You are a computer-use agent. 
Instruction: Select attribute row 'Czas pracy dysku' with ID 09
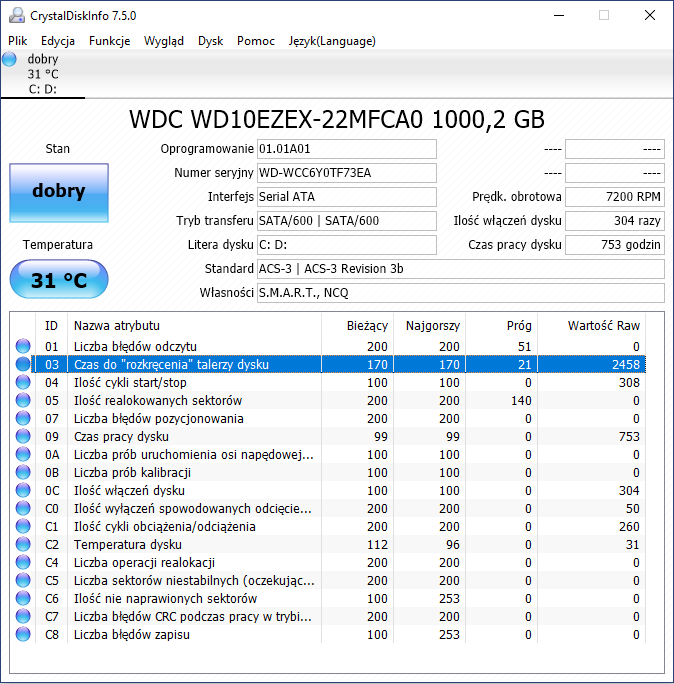pyautogui.click(x=328, y=436)
